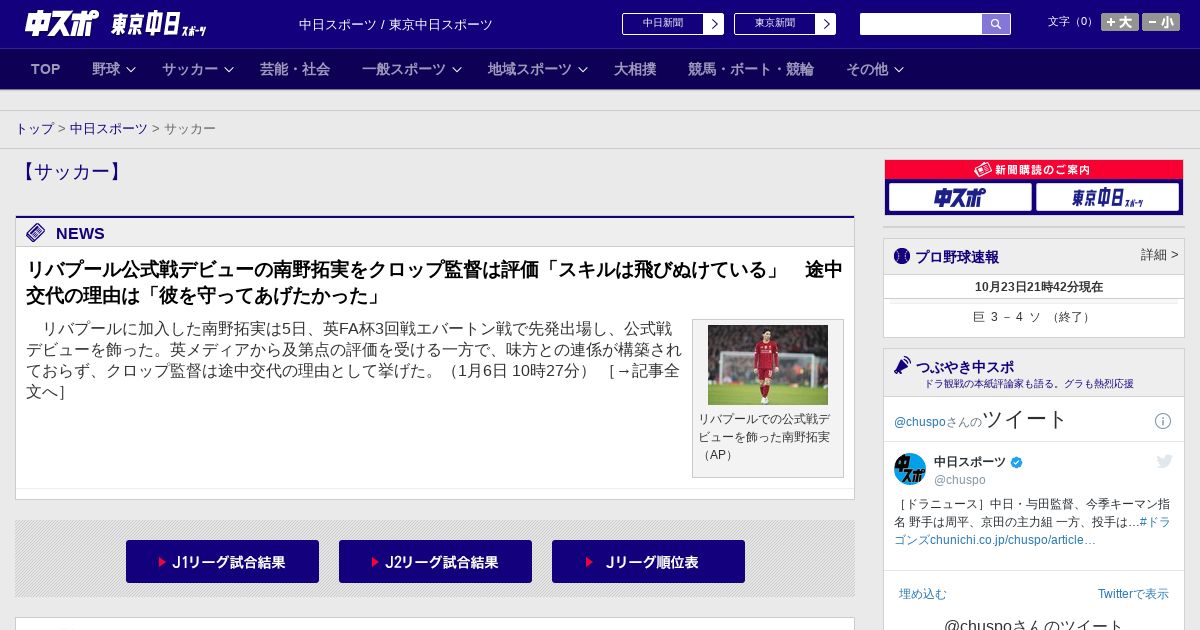Click the Twitter info icon
1200x630 pixels.
click(x=1163, y=421)
